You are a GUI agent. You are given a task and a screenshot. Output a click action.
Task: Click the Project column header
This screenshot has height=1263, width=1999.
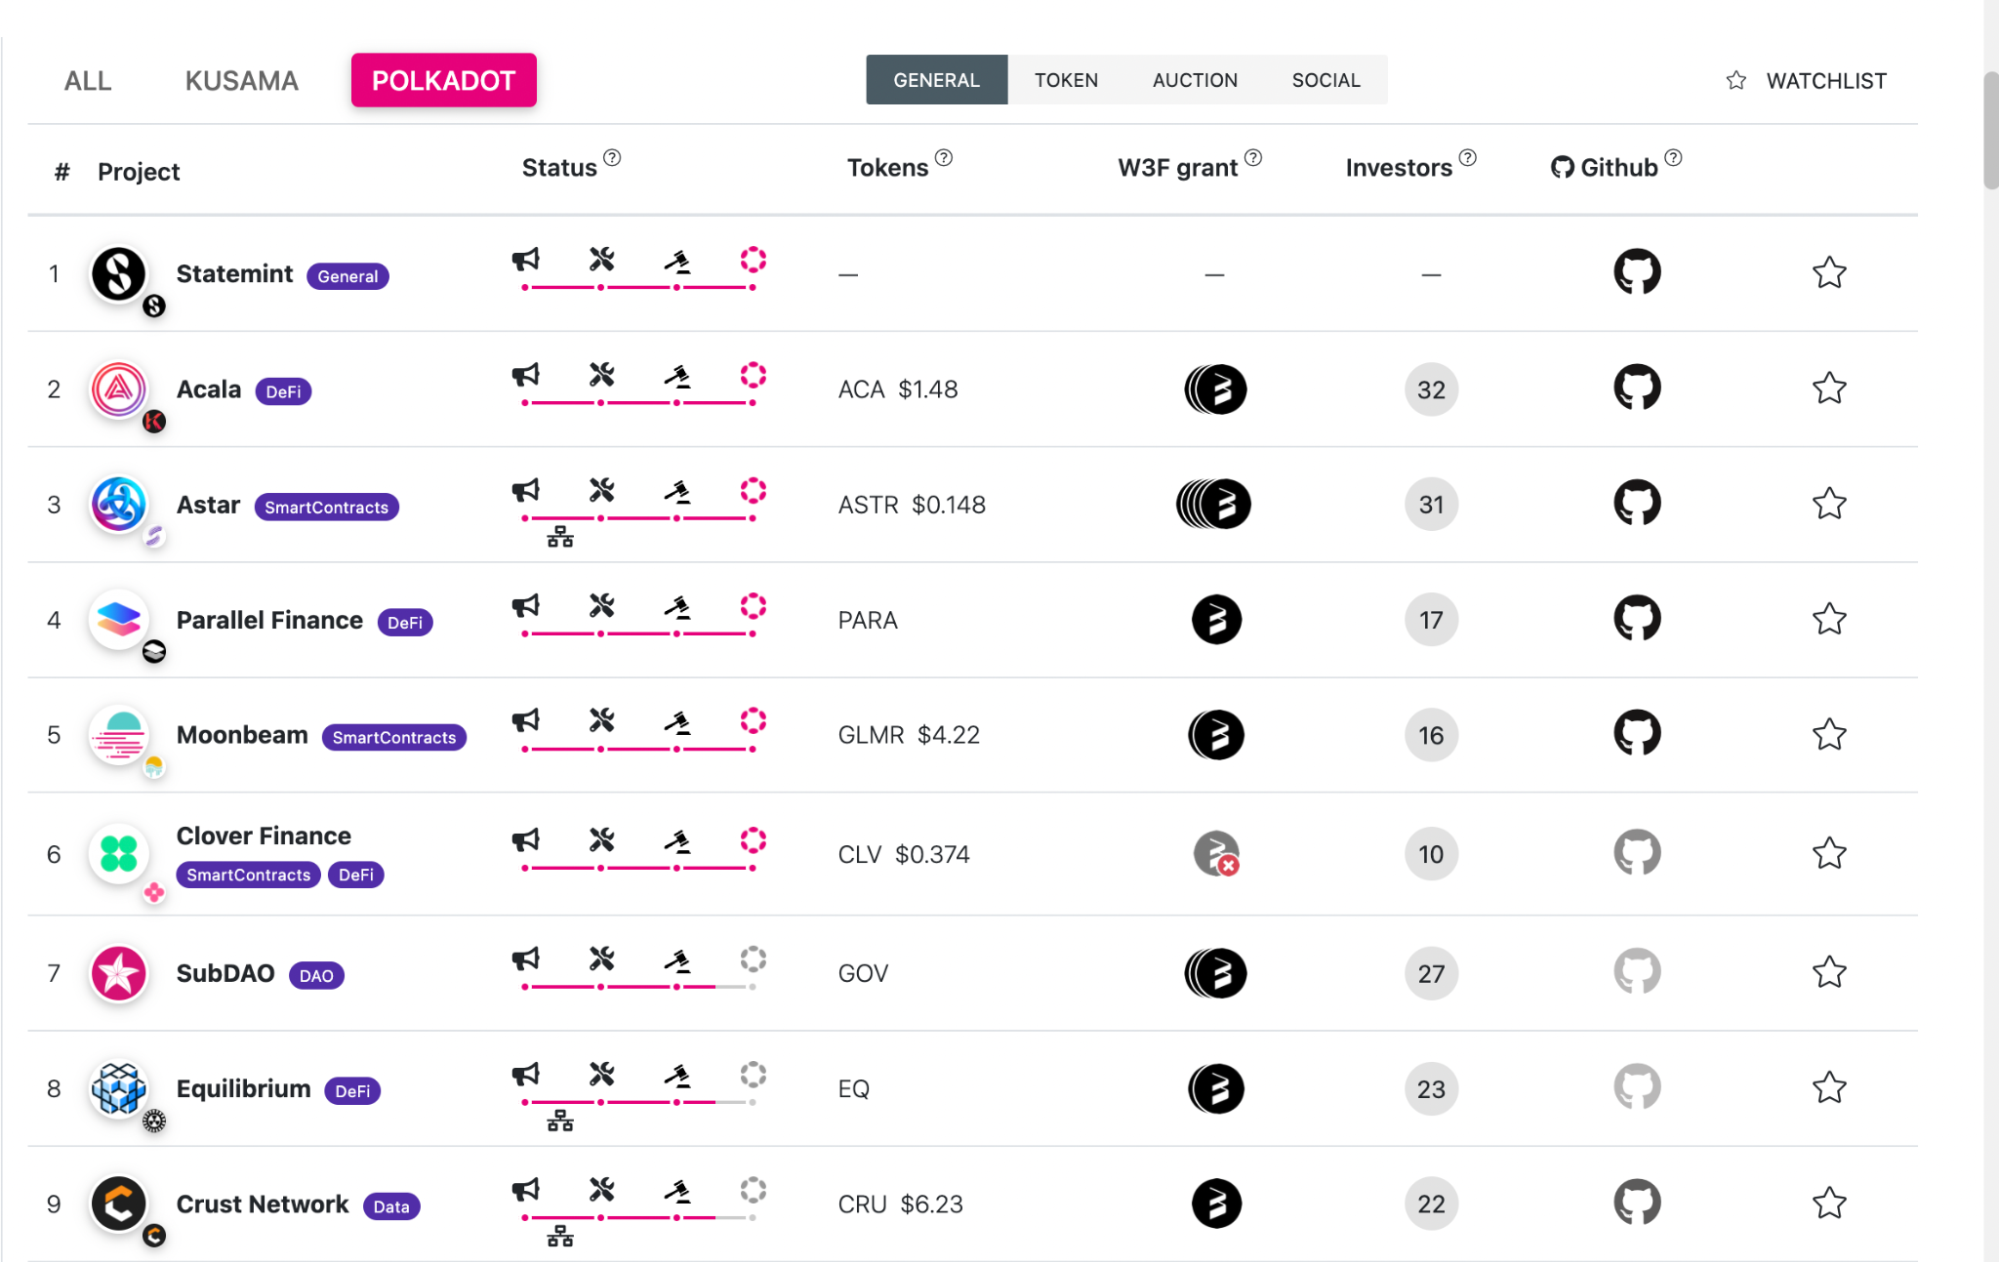138,172
